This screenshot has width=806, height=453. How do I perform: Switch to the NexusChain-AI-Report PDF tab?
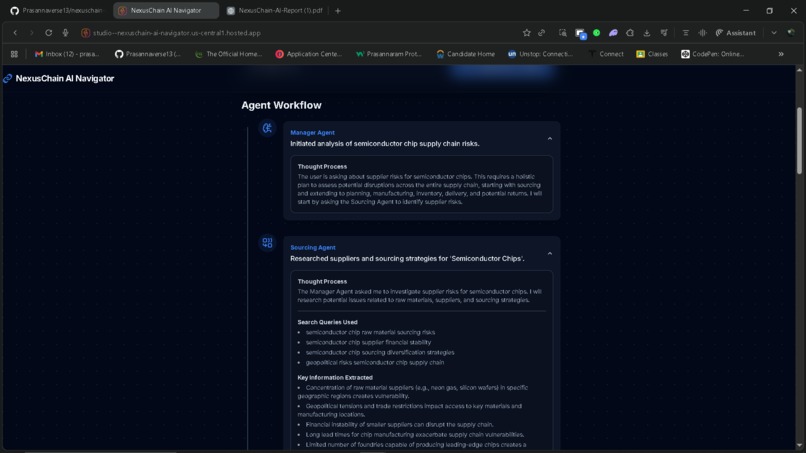click(x=275, y=10)
